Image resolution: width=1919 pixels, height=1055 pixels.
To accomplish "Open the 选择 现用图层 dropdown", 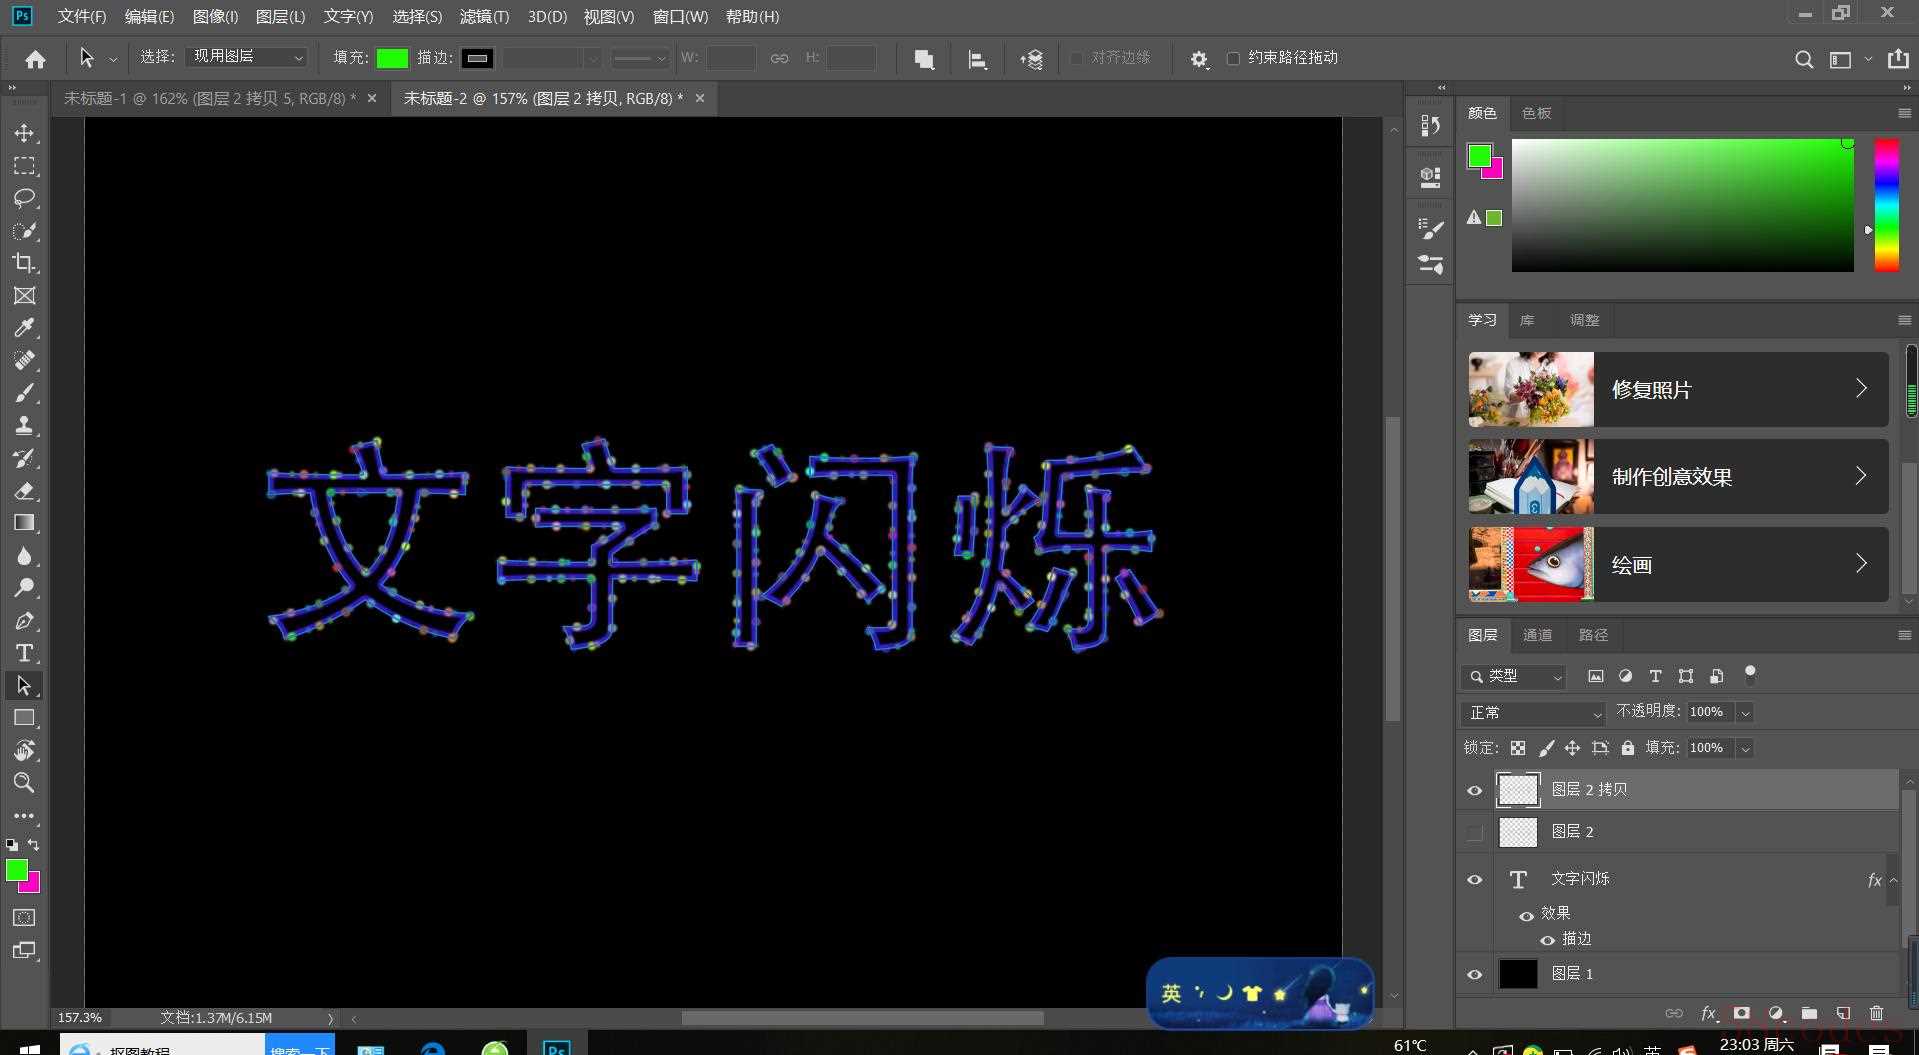I will coord(246,57).
